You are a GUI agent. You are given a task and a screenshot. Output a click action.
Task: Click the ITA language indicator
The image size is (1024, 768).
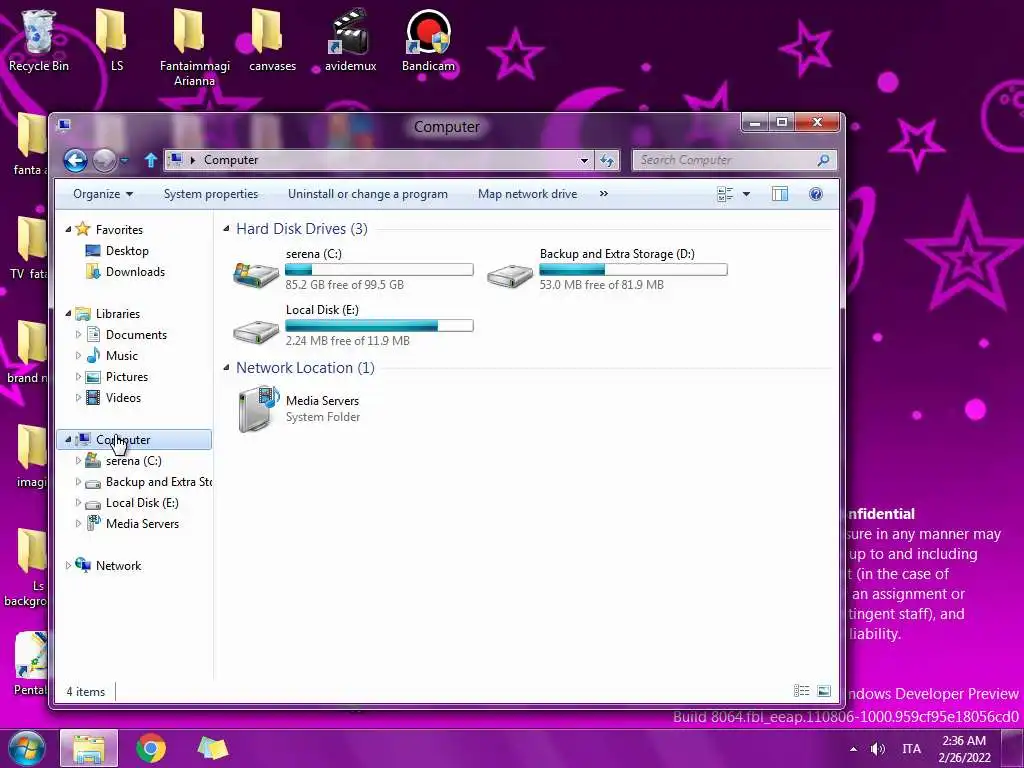pyautogui.click(x=912, y=749)
